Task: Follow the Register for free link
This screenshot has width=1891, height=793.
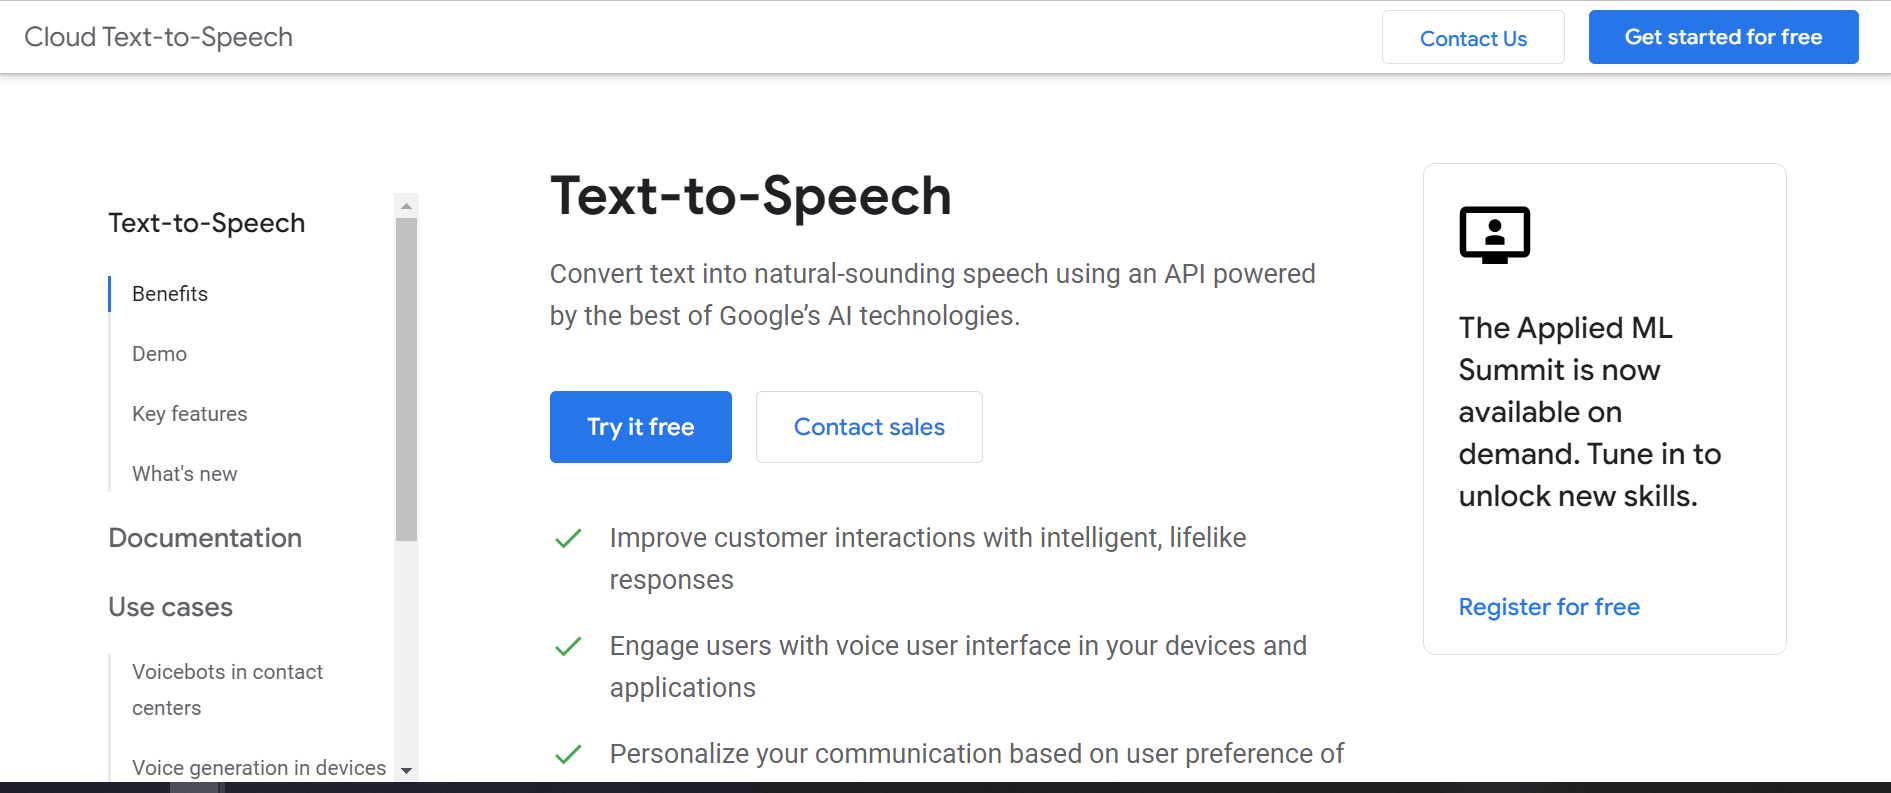Action: pyautogui.click(x=1549, y=607)
